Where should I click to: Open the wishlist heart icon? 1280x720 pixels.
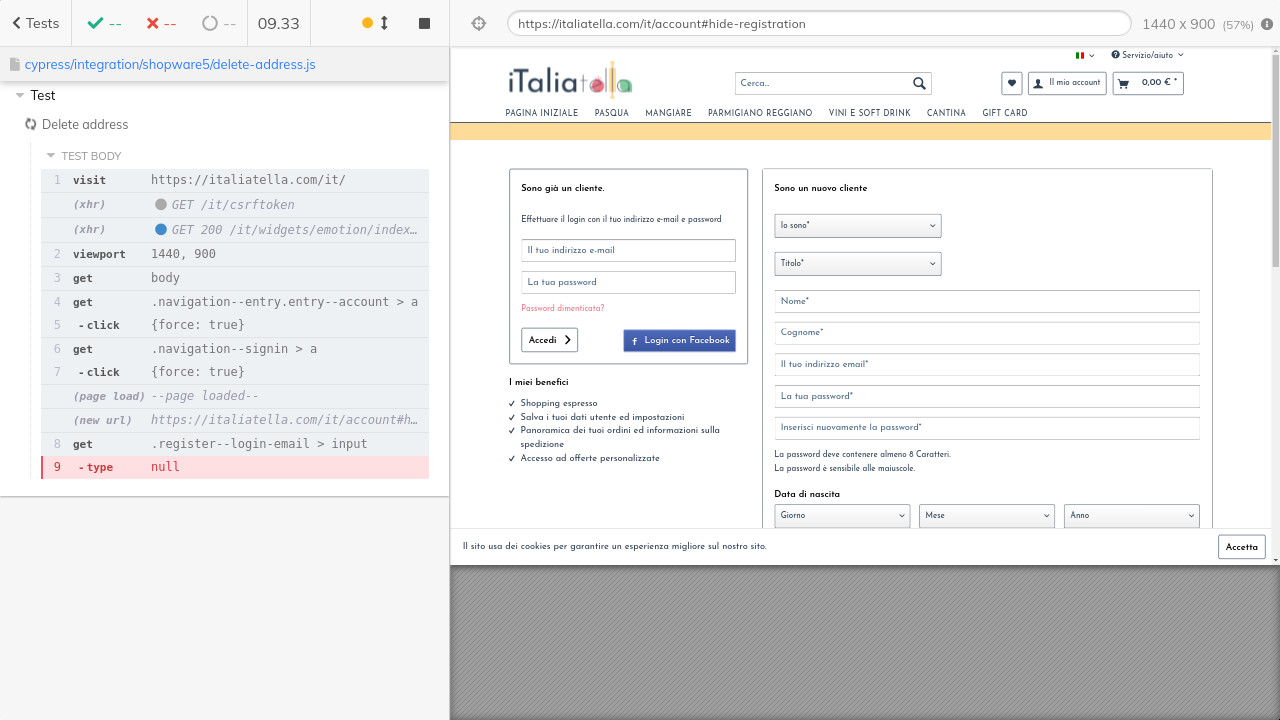coord(1012,83)
